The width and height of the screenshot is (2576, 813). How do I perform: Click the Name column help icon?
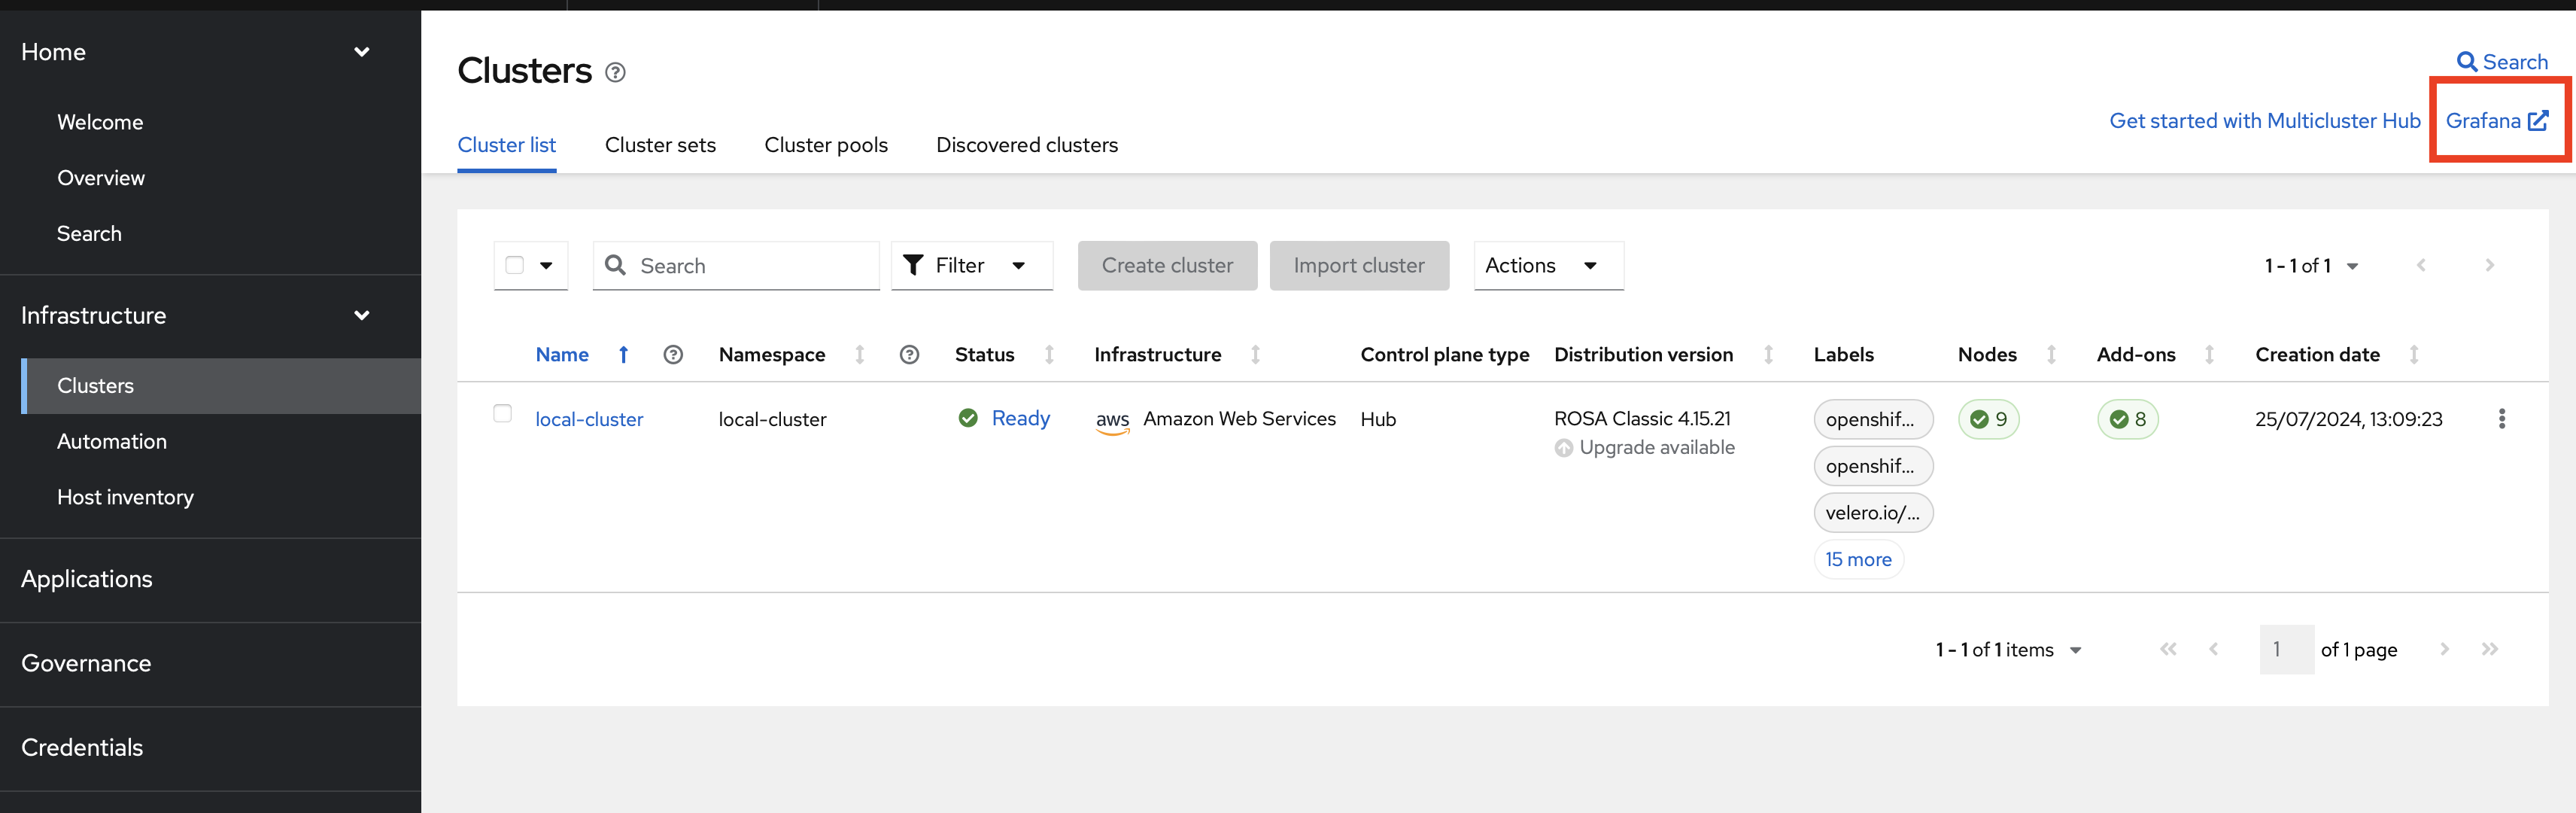[673, 355]
